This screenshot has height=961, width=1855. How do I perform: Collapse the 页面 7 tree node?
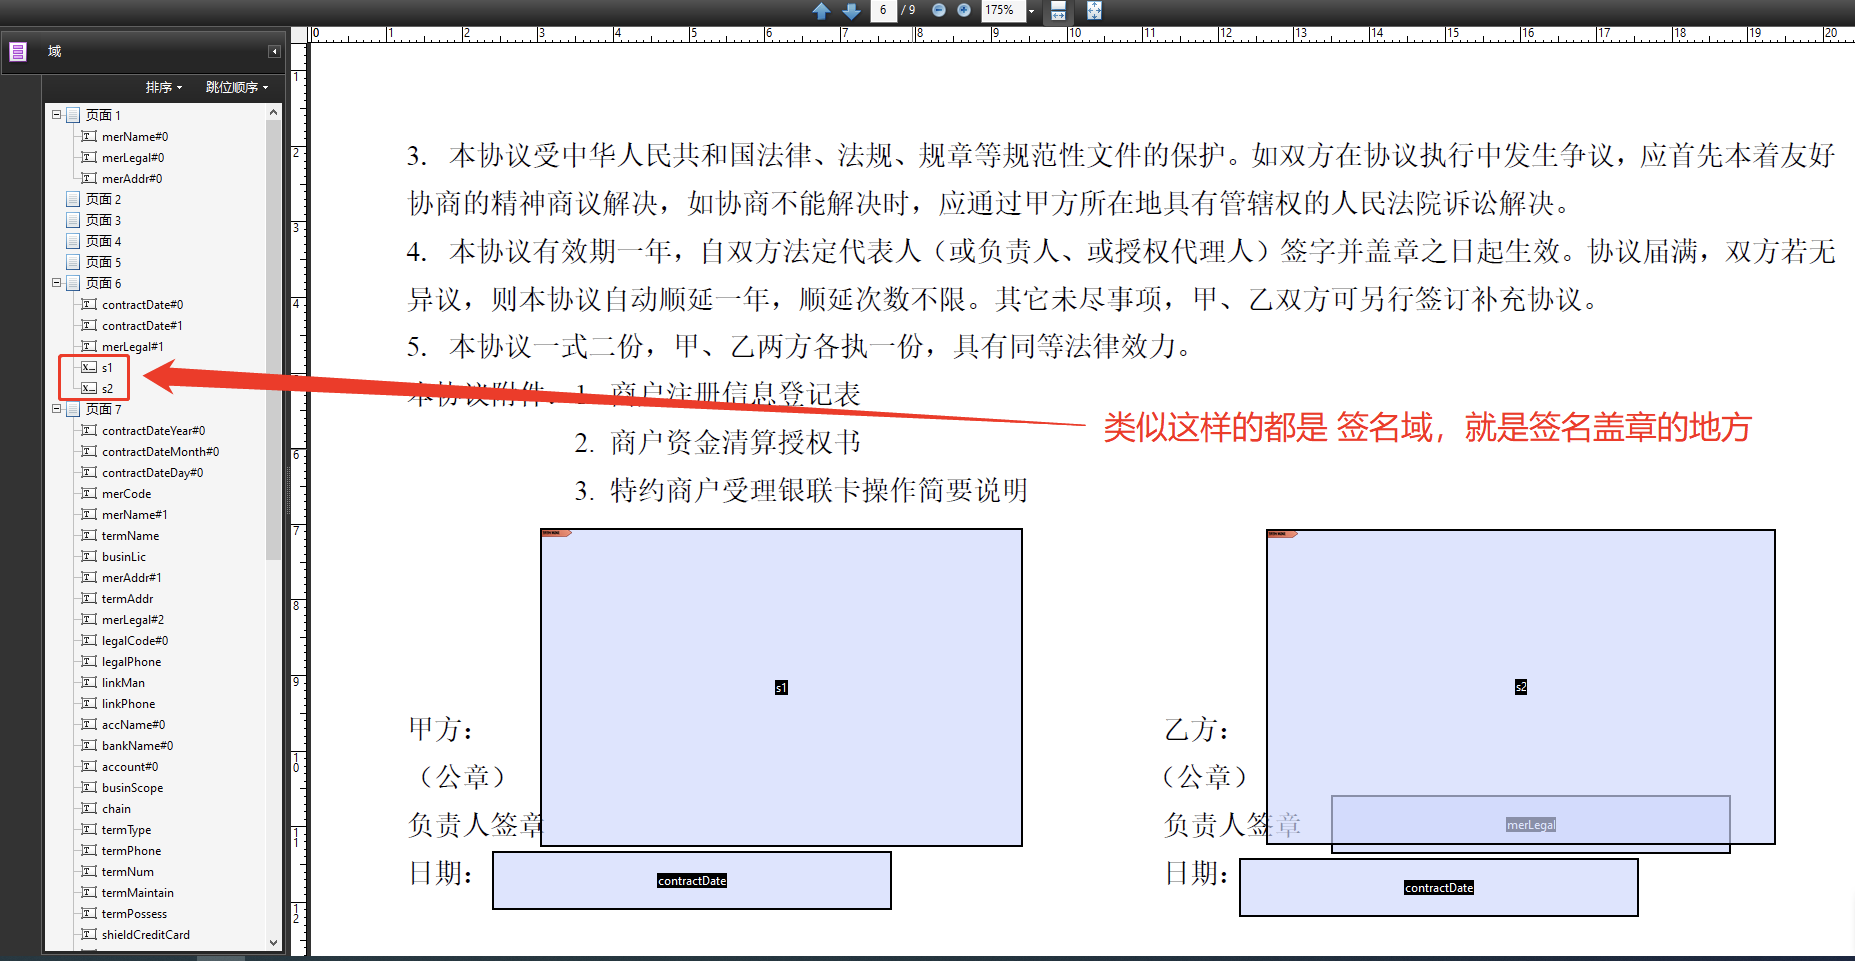[57, 409]
